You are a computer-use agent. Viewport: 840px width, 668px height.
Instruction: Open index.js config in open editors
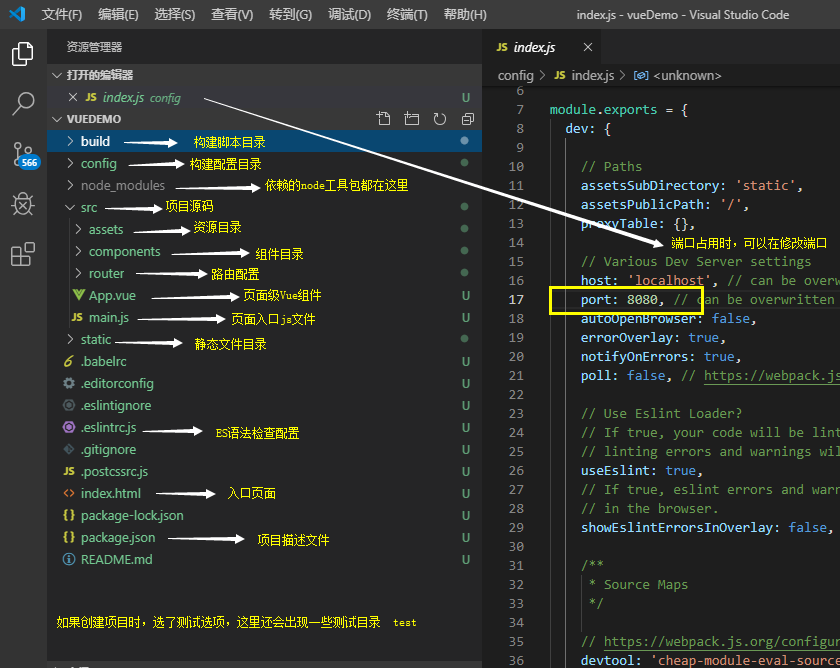coord(265,97)
